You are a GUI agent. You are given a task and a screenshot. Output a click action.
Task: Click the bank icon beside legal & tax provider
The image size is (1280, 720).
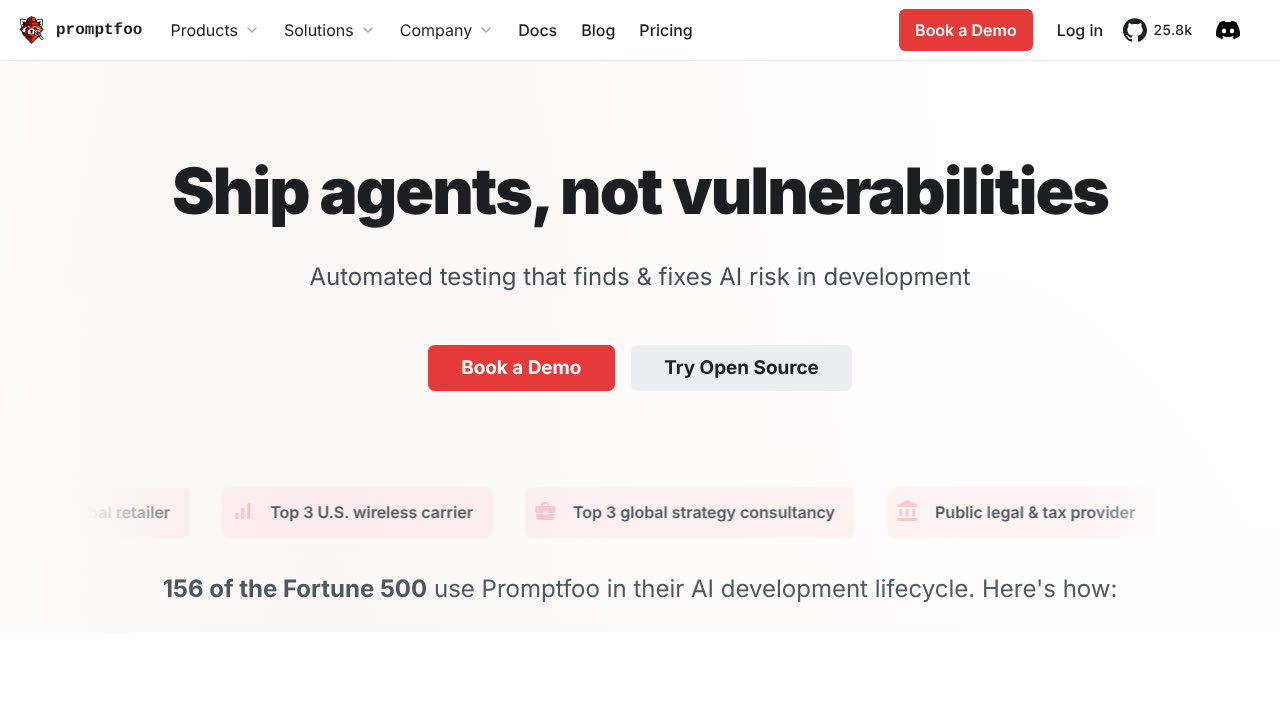(907, 512)
